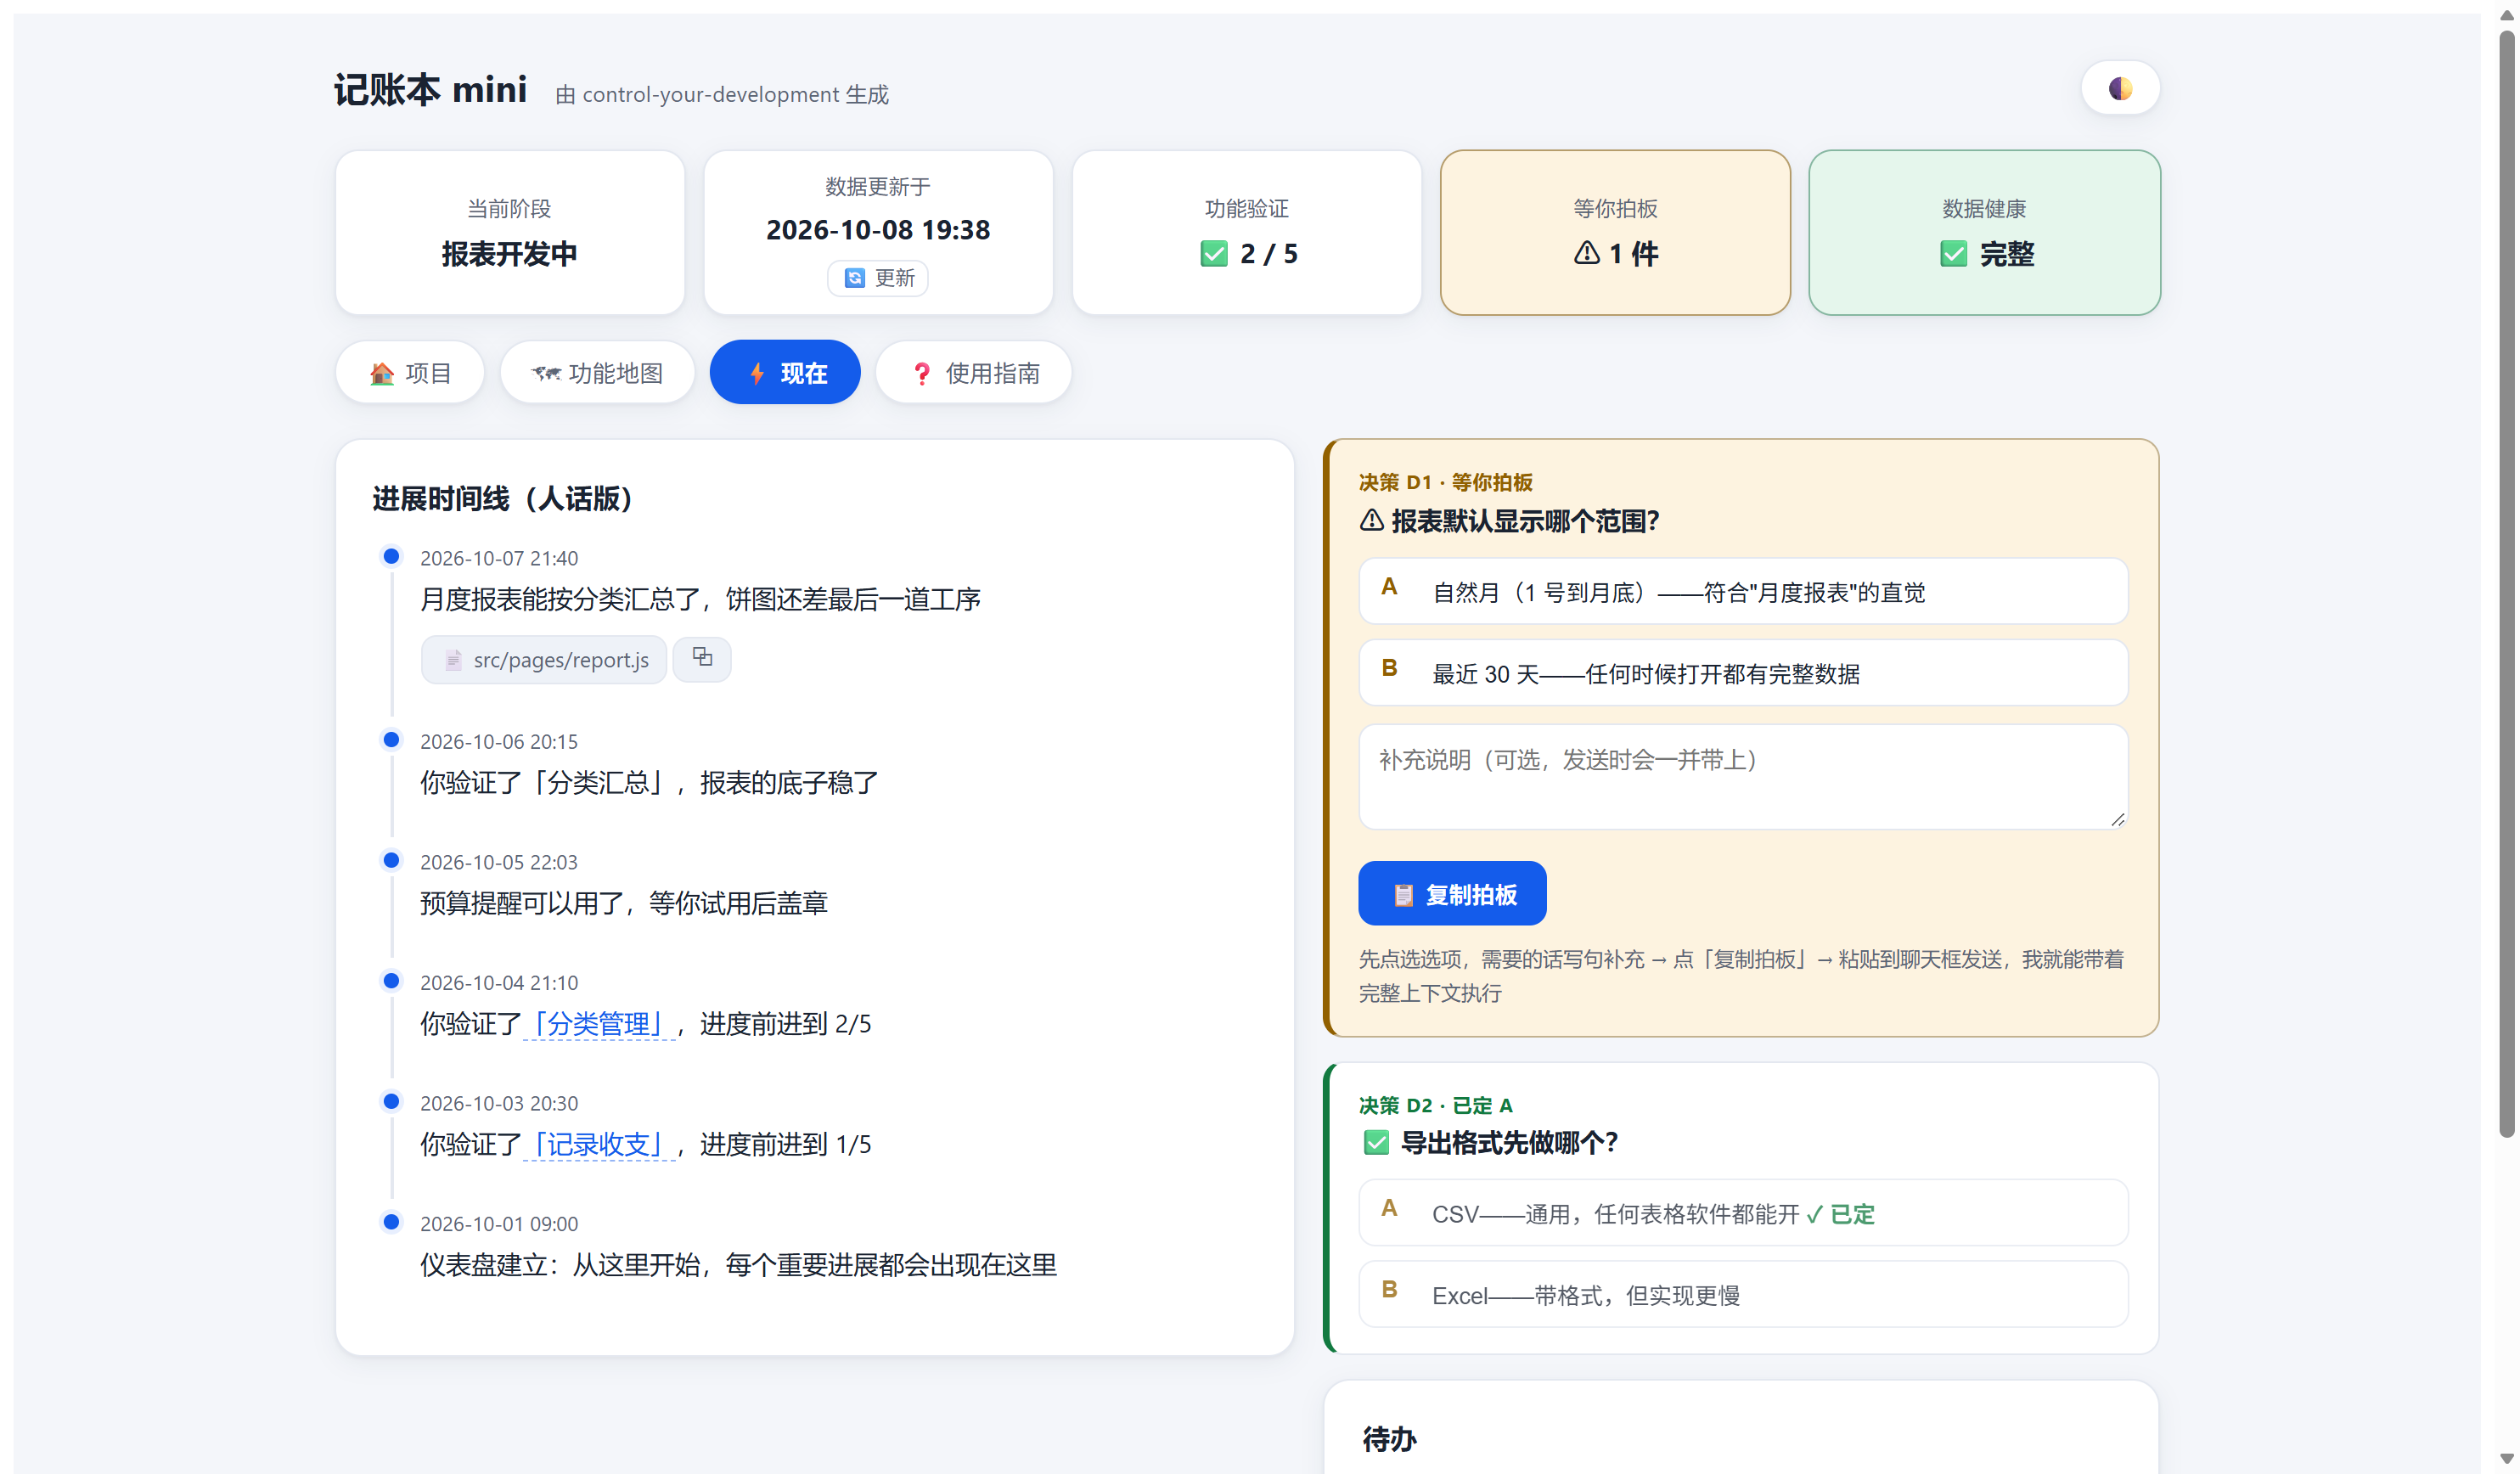Click the timeline dot for 2026-10-07 21:40
Viewport: 2520px width, 1474px height.
point(392,557)
